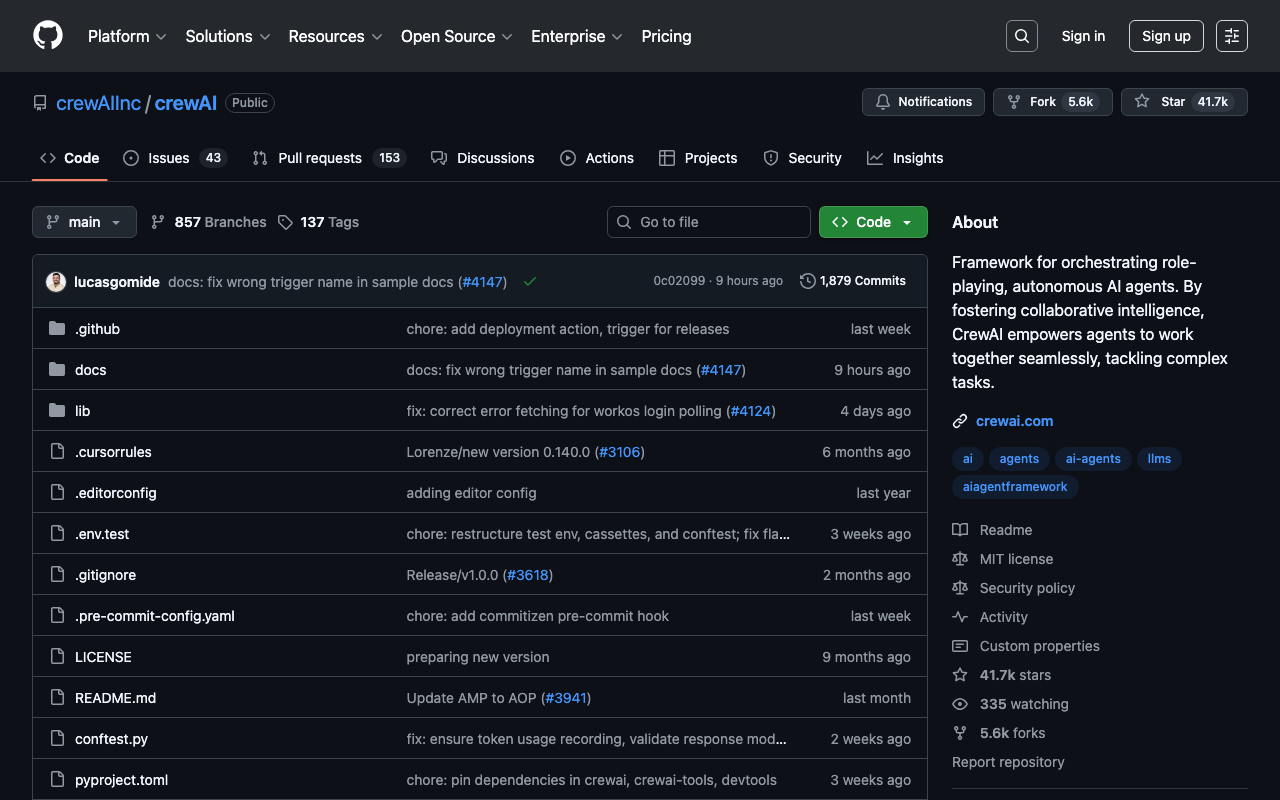Expand the main branch dropdown

point(84,222)
